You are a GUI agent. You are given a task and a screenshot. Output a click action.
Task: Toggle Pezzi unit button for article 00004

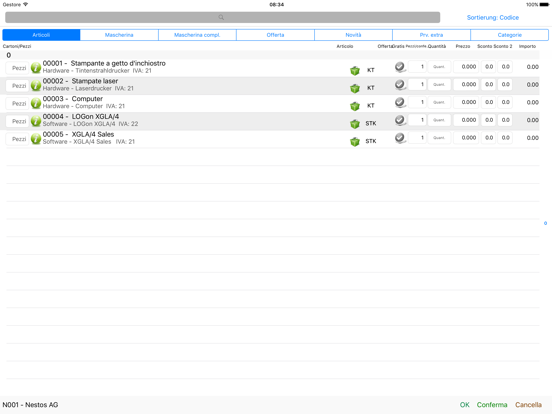[18, 121]
